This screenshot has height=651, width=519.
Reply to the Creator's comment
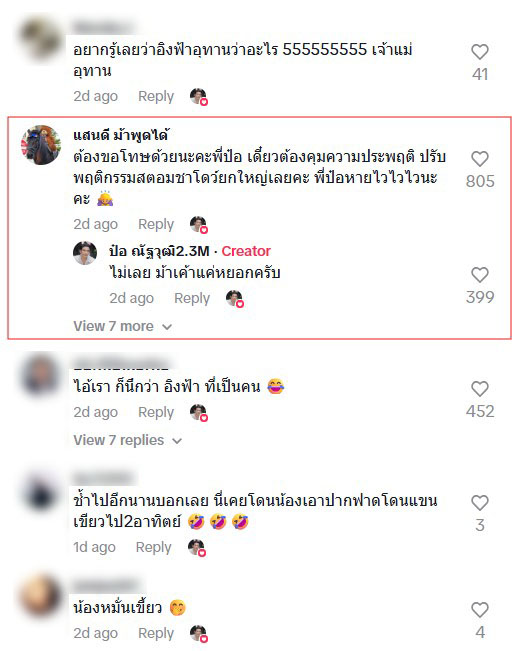coord(192,298)
